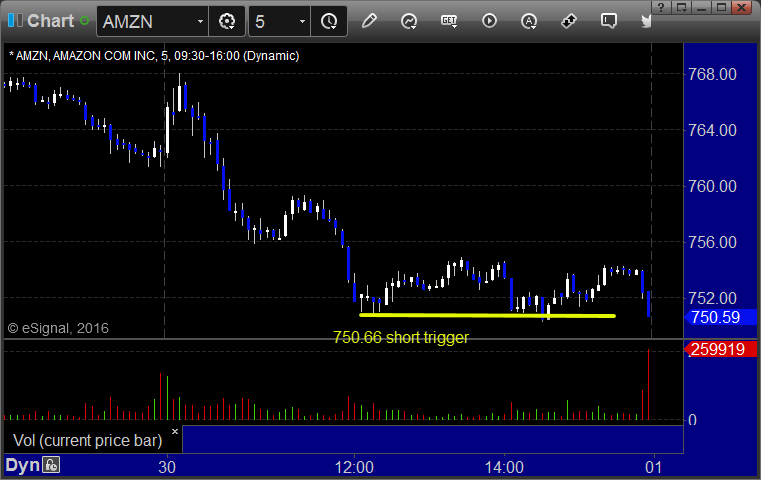Click the 30 date label on time axis
761x480 pixels.
[167, 467]
